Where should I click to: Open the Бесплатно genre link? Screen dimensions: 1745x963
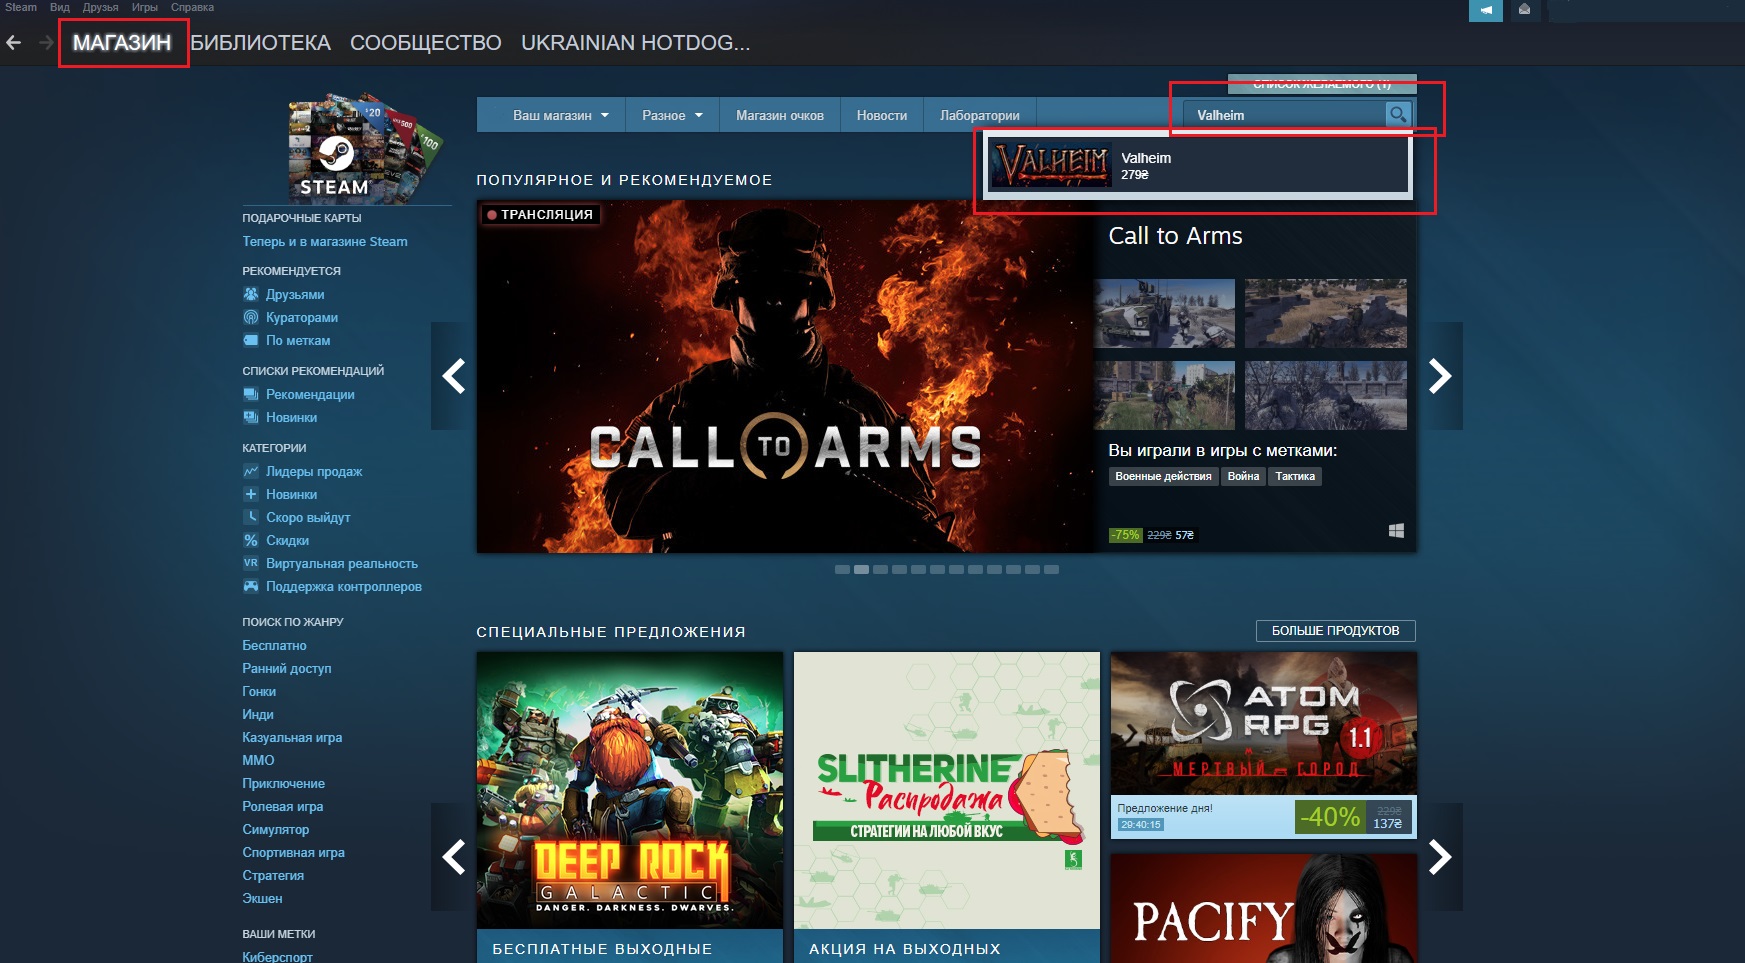click(274, 645)
